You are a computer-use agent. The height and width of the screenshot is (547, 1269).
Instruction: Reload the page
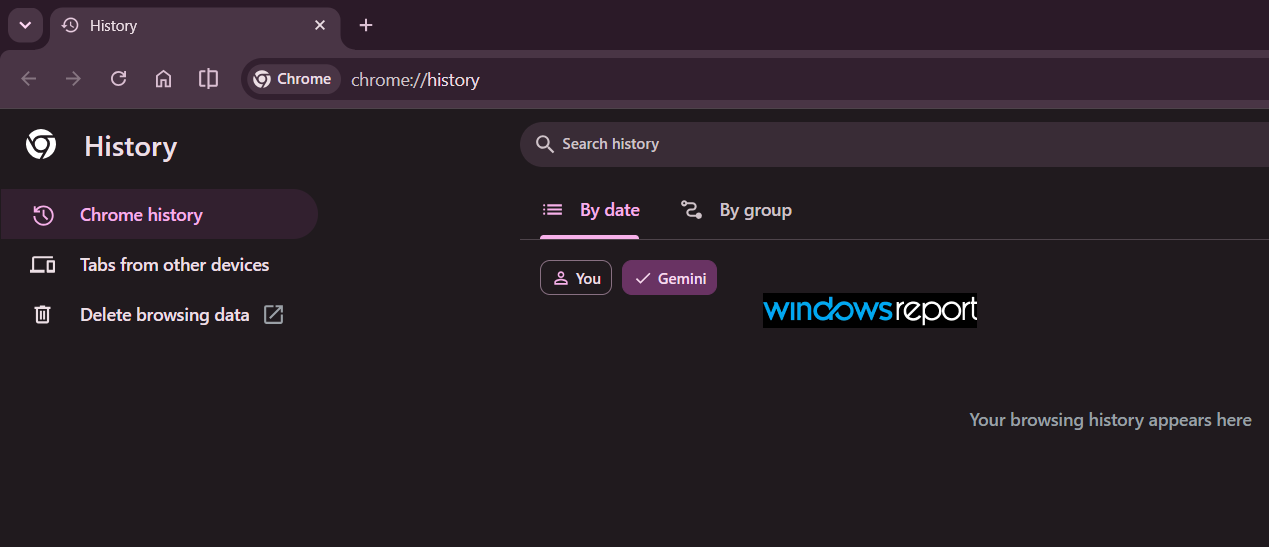coord(118,79)
